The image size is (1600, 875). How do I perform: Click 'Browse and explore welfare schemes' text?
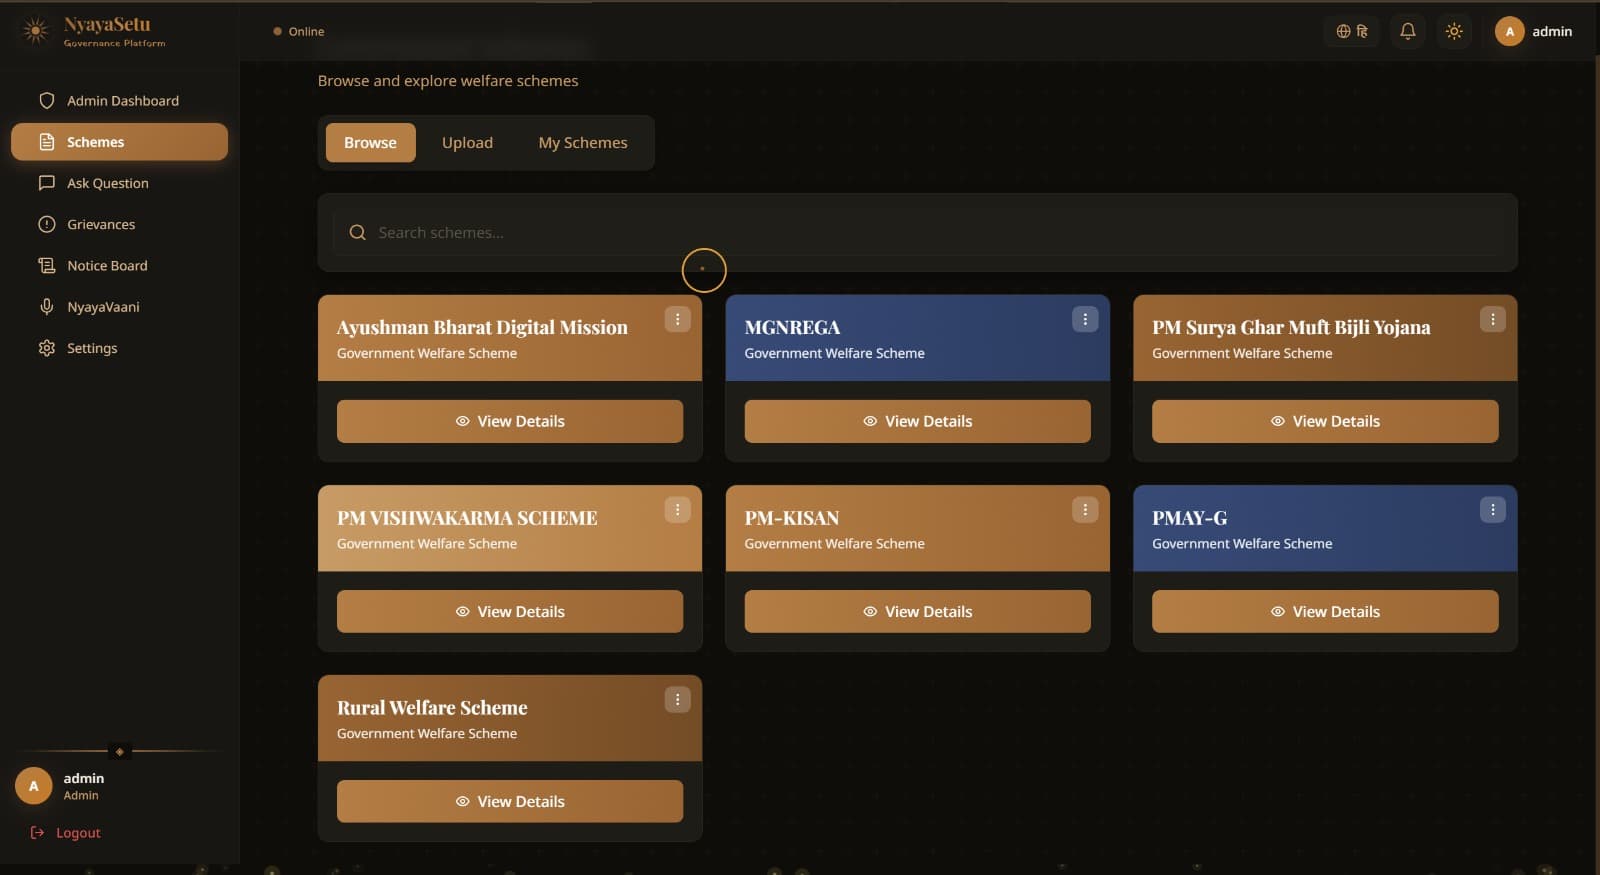[448, 81]
